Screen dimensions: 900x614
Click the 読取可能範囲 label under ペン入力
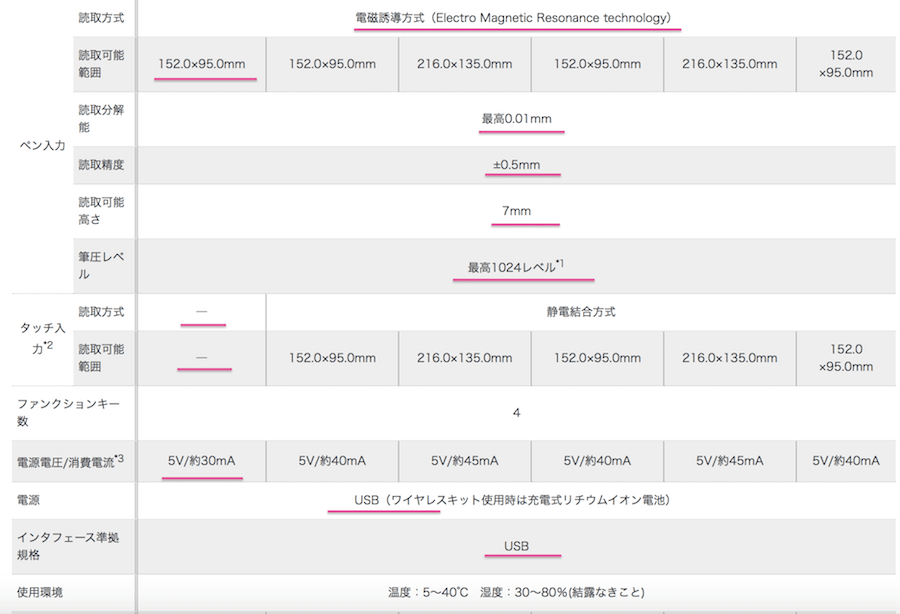101,64
